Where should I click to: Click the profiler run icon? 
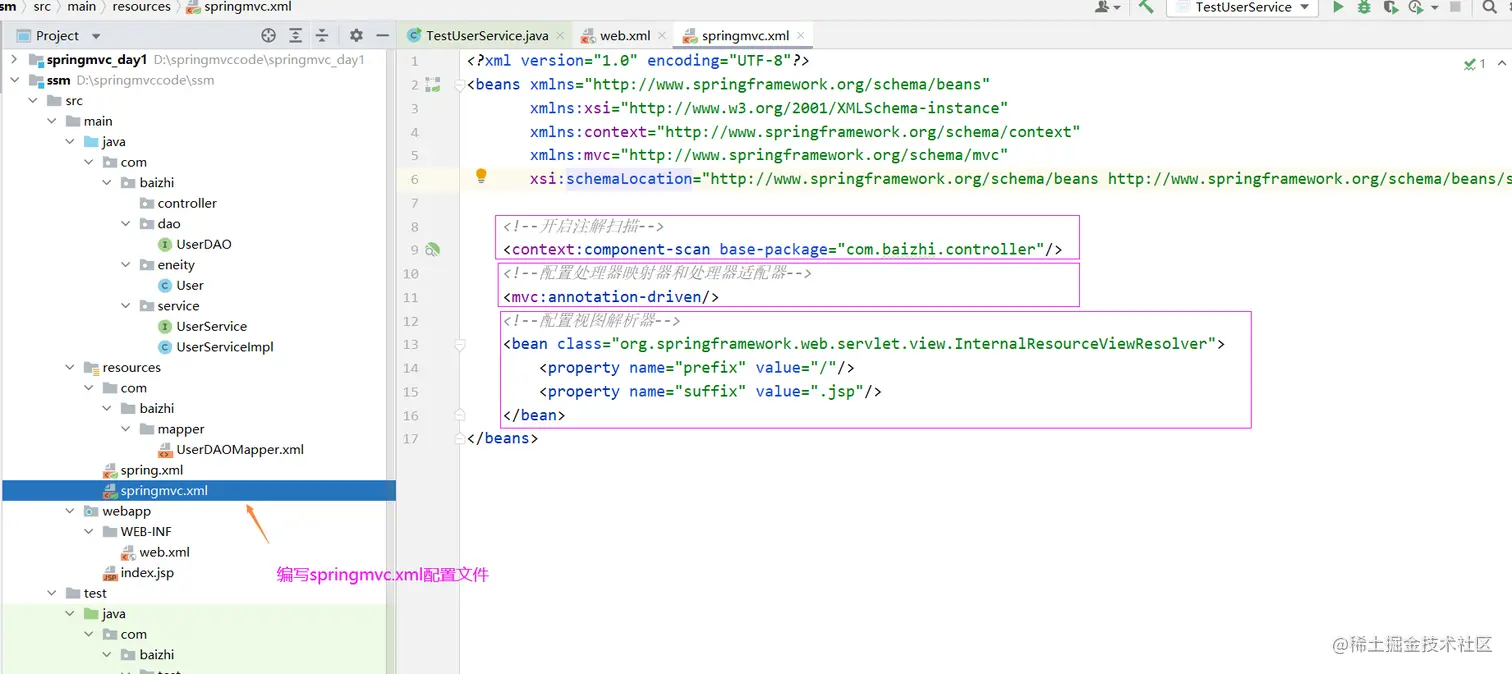1415,7
